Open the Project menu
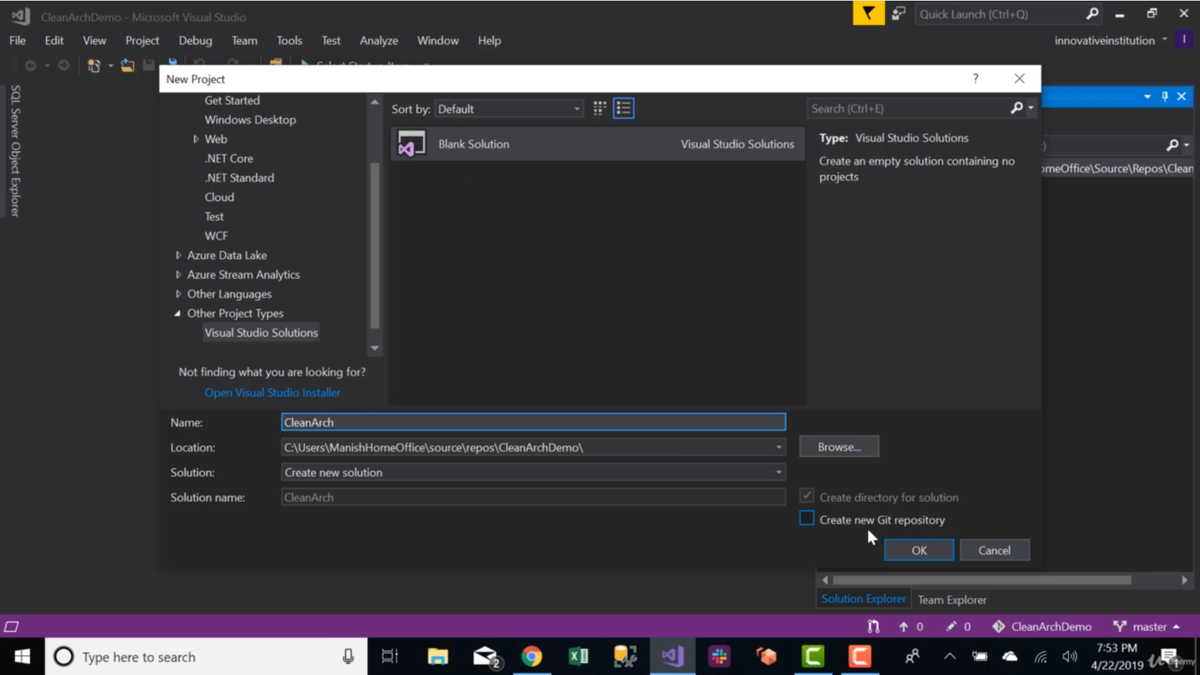 click(142, 40)
